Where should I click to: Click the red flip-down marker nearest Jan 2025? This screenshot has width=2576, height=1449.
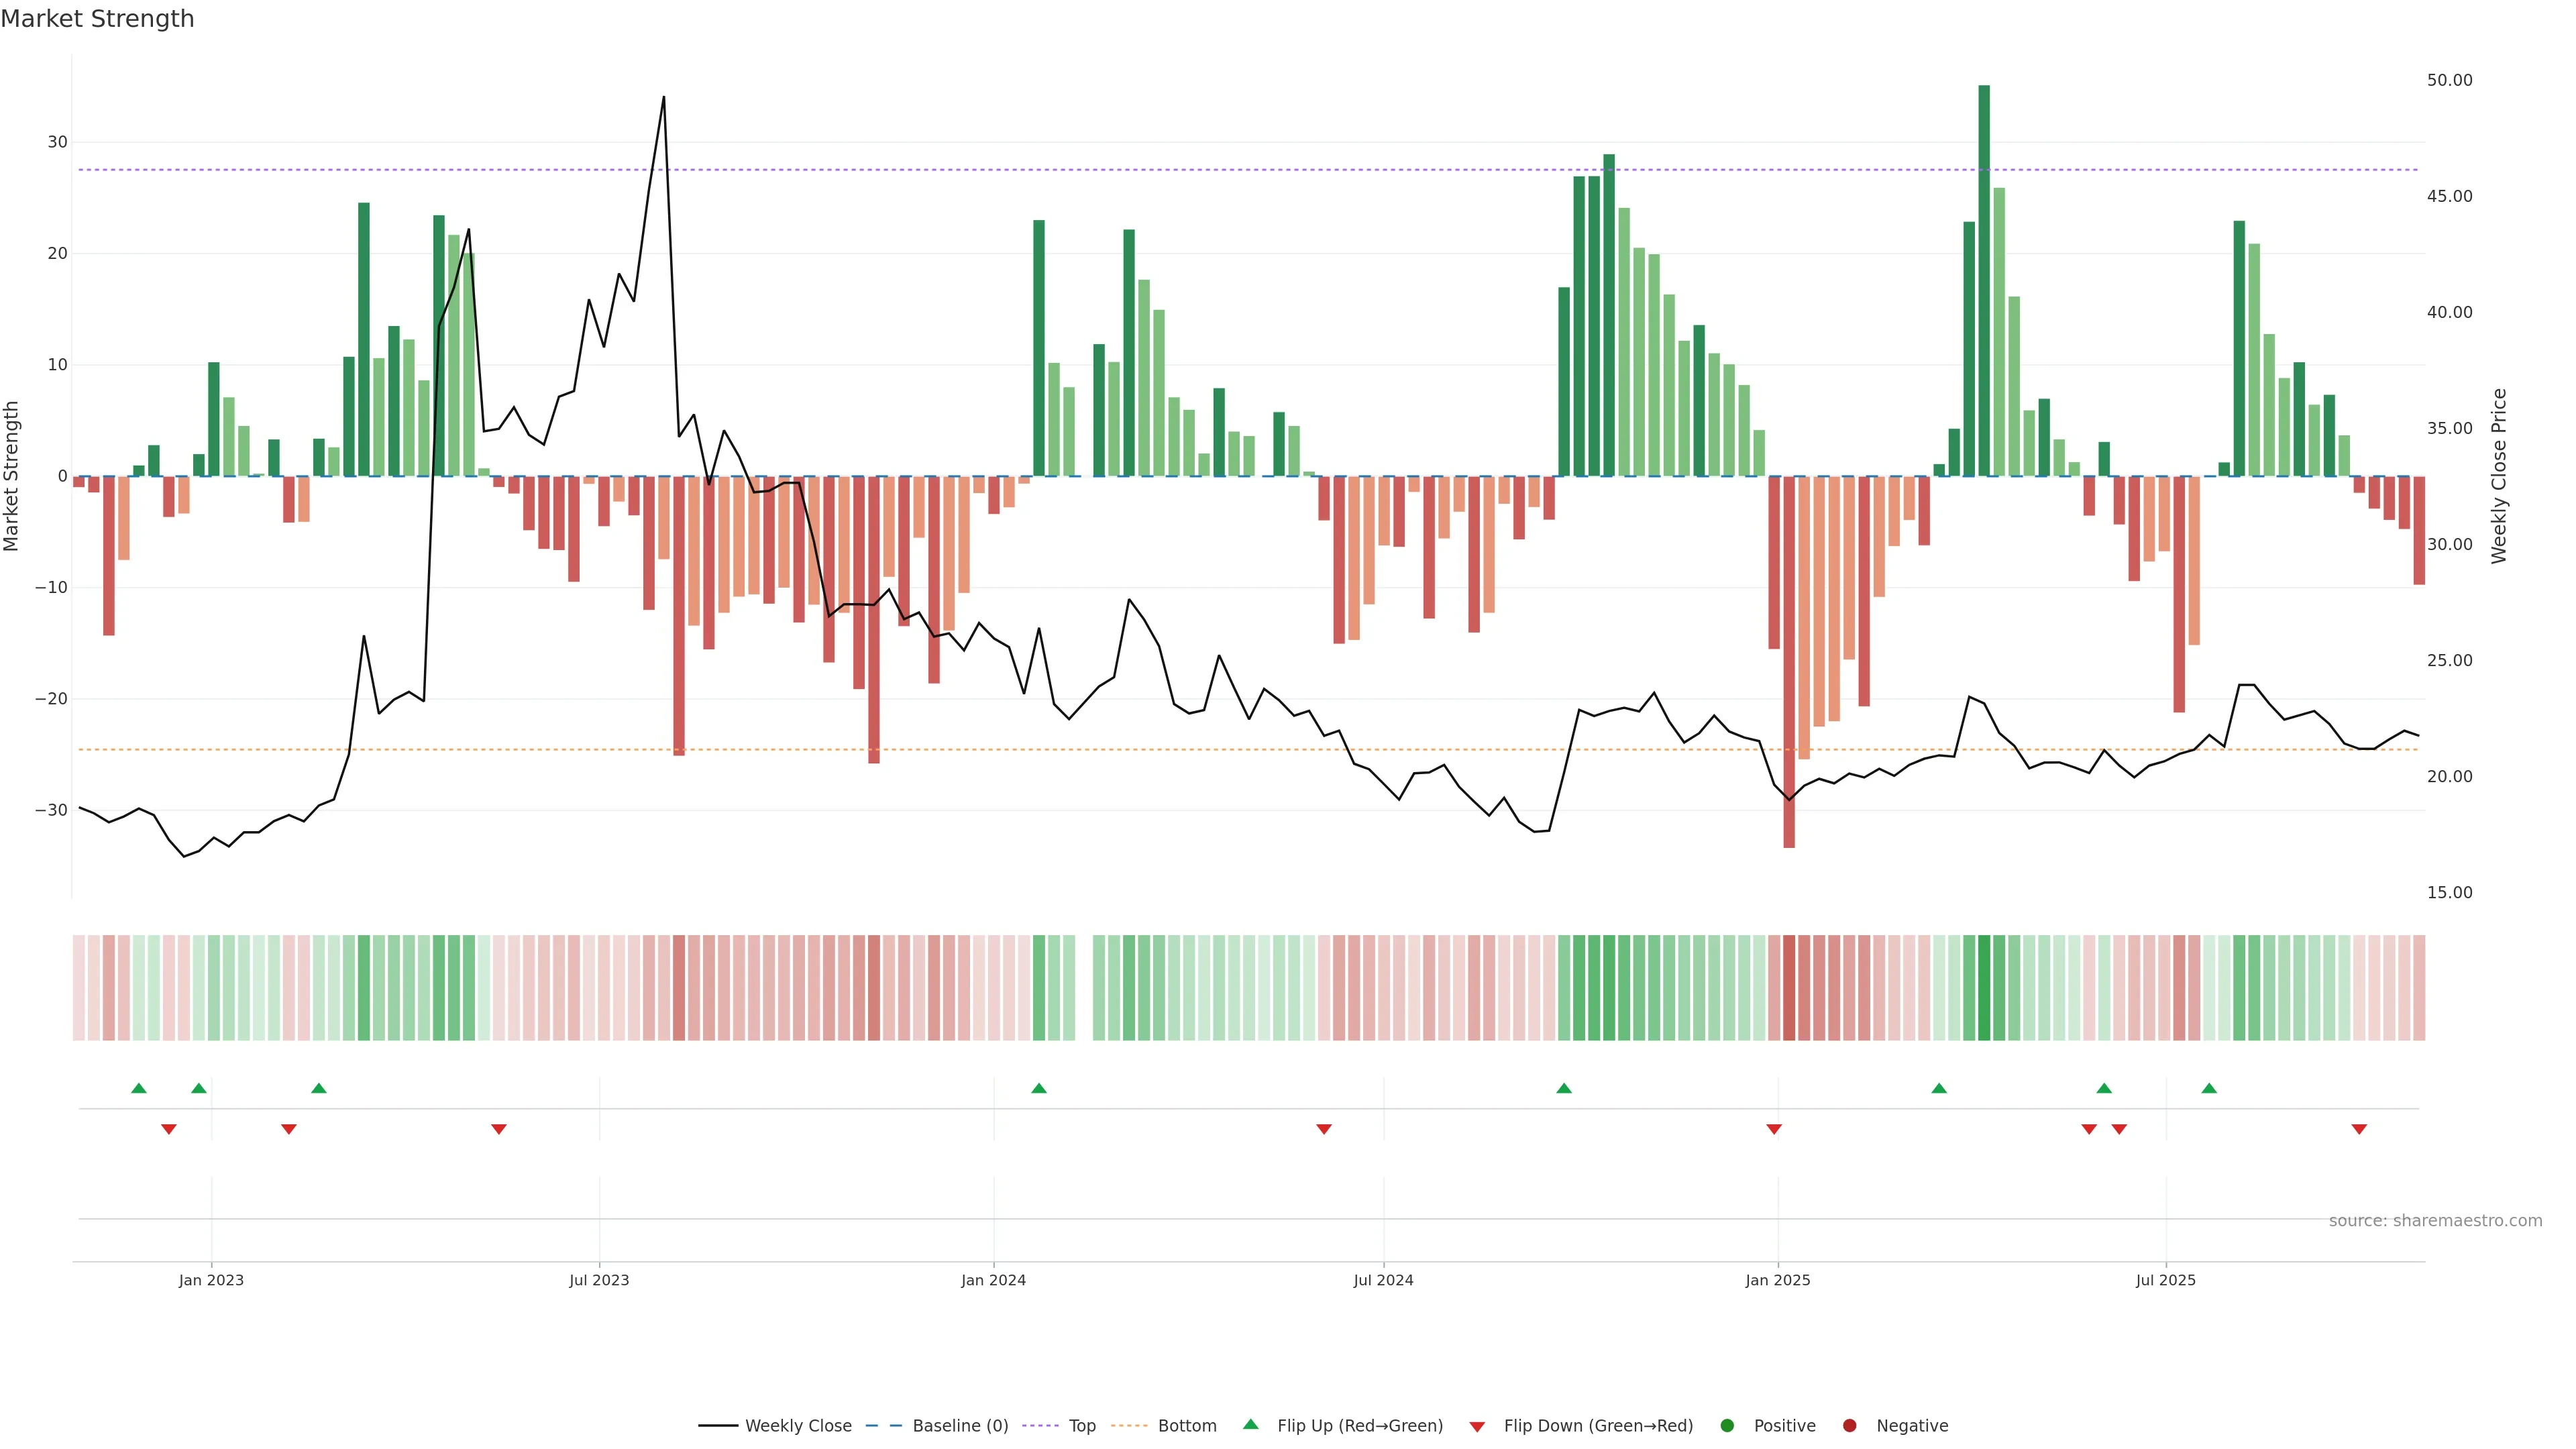pyautogui.click(x=1774, y=1129)
